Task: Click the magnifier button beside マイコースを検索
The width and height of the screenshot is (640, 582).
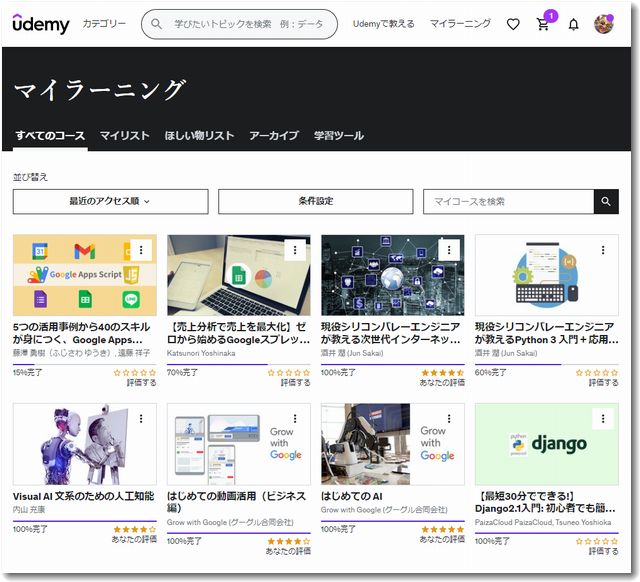Action: pyautogui.click(x=606, y=201)
